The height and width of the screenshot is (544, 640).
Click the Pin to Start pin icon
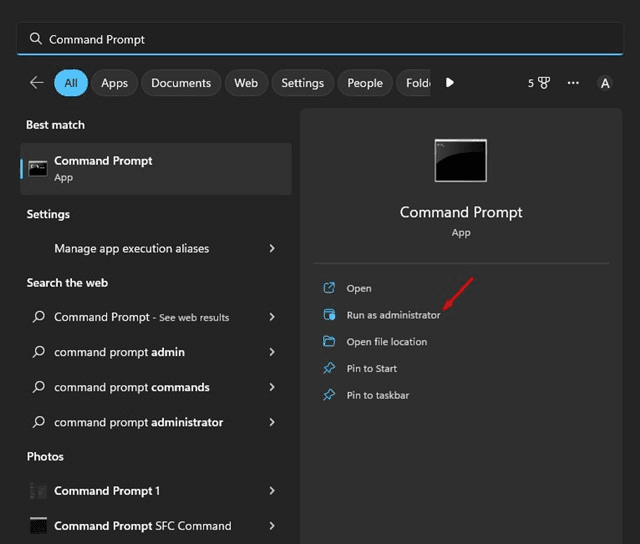point(329,368)
